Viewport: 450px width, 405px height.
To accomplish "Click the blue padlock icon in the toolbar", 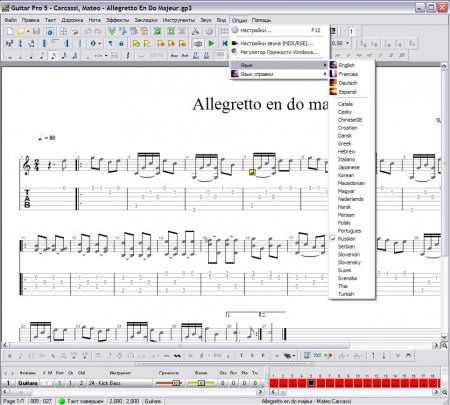I will click(x=121, y=43).
